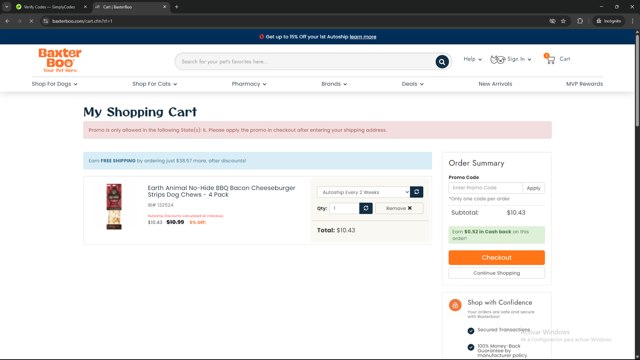Expand the Pharmacy menu

249,84
